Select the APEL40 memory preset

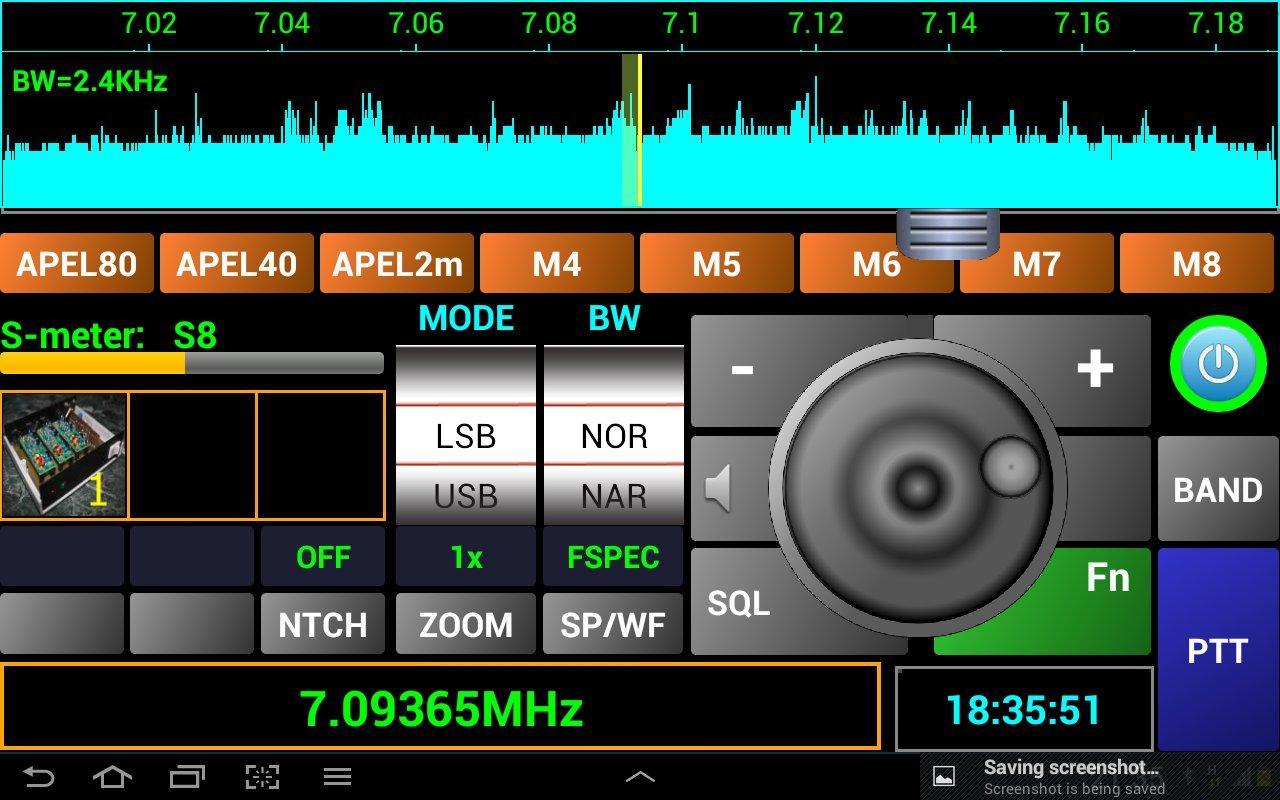(x=236, y=263)
